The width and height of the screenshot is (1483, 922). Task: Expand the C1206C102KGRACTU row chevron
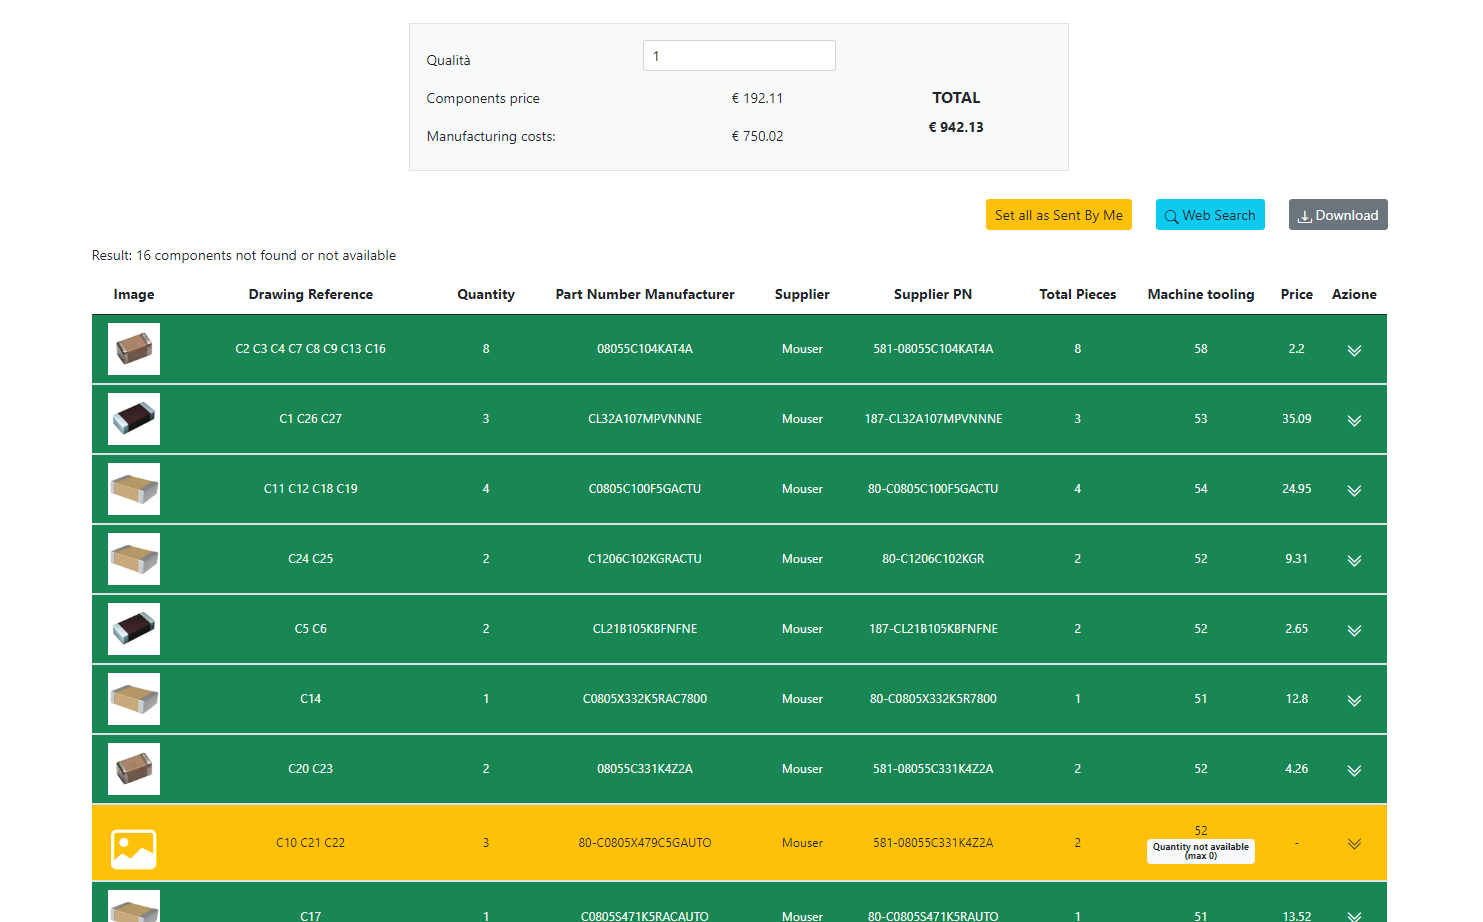tap(1354, 560)
